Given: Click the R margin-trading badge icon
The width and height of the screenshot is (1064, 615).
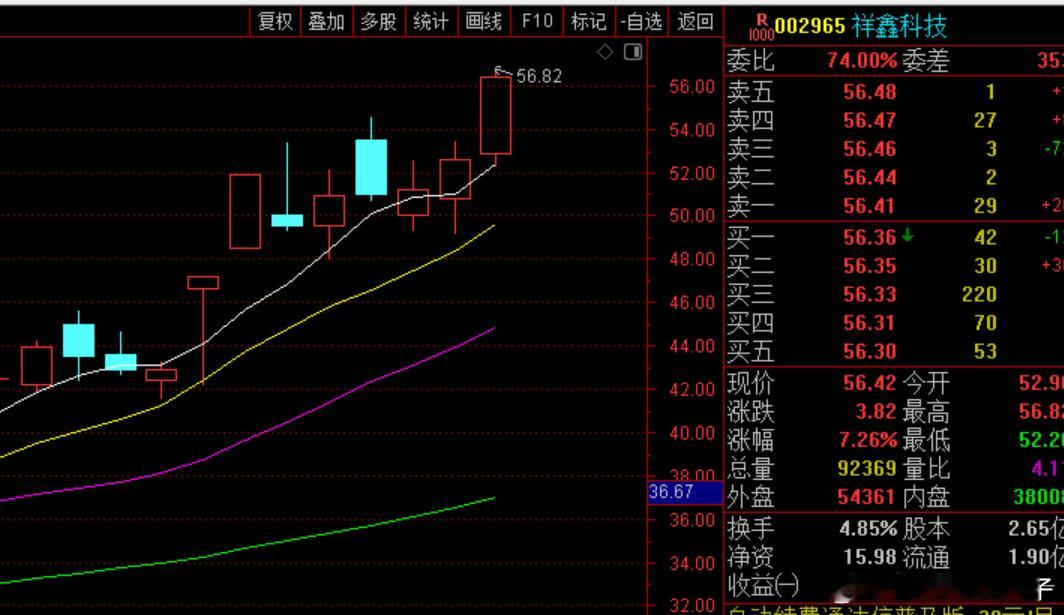Looking at the screenshot, I should 761,27.
